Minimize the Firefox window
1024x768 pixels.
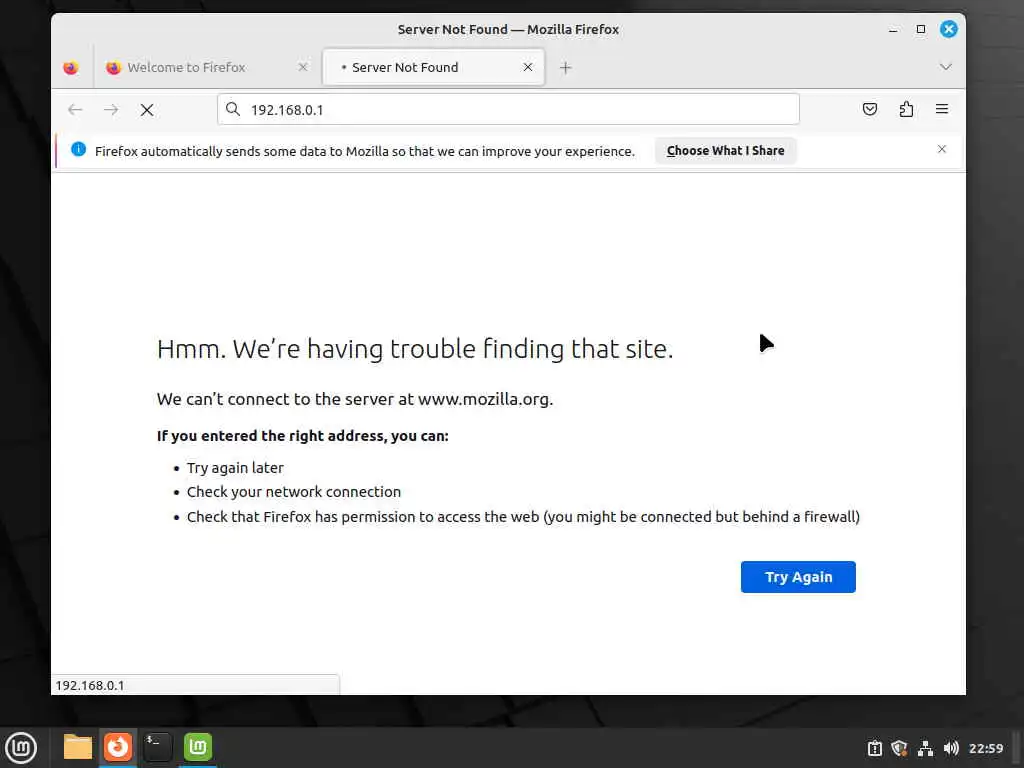[x=893, y=29]
